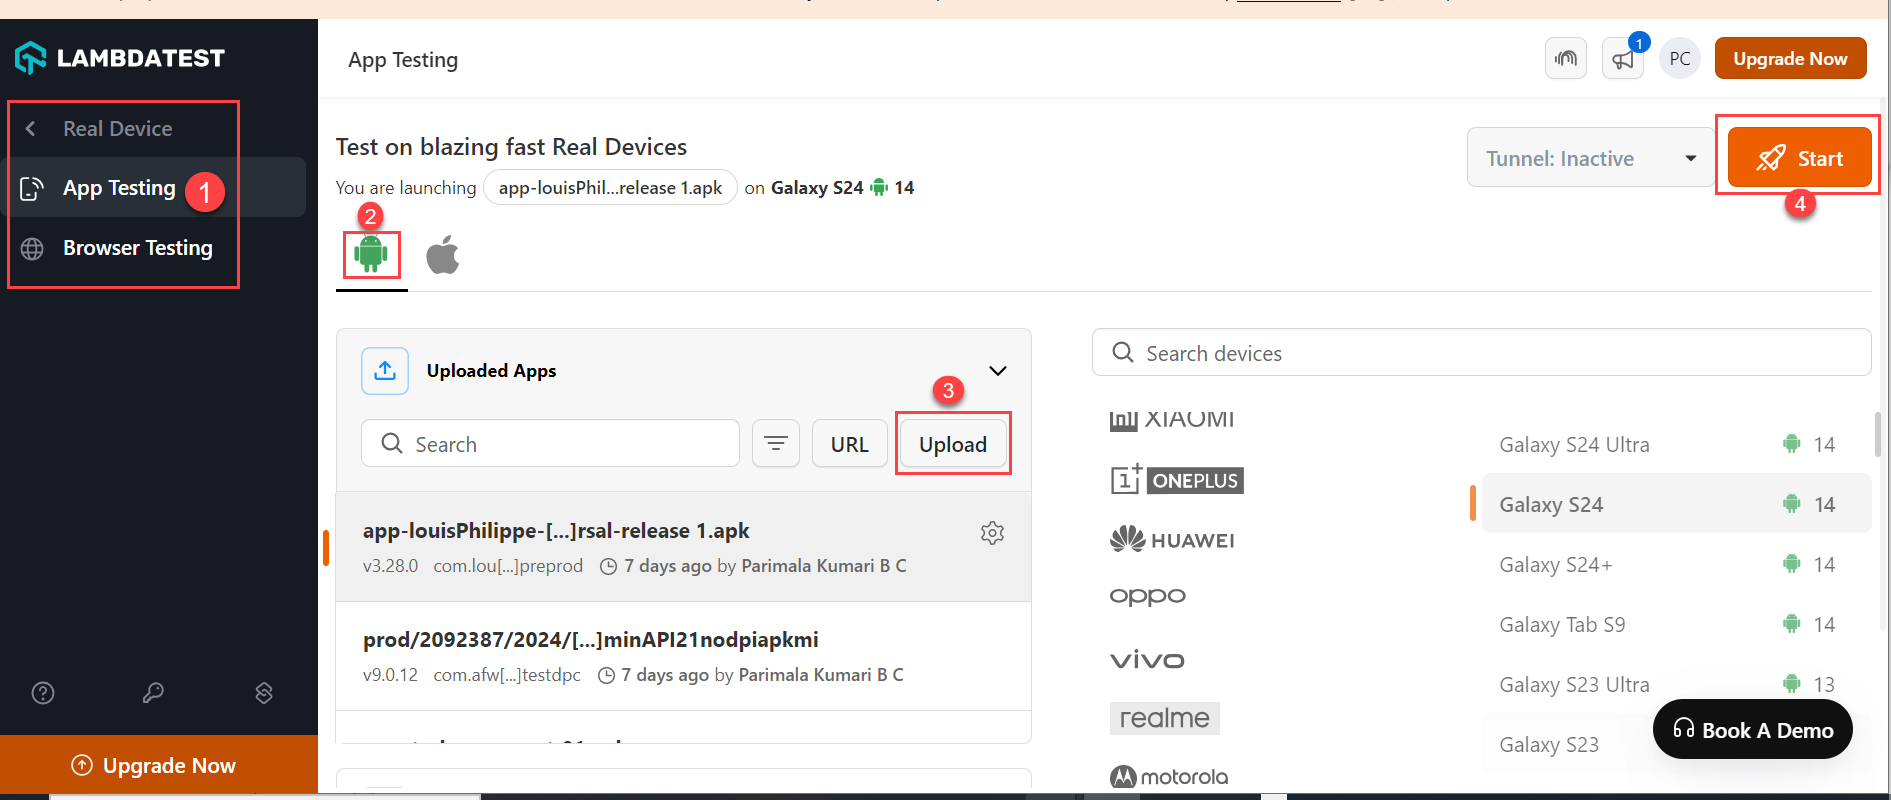The height and width of the screenshot is (800, 1891).
Task: Click the Upload button
Action: [x=953, y=444]
